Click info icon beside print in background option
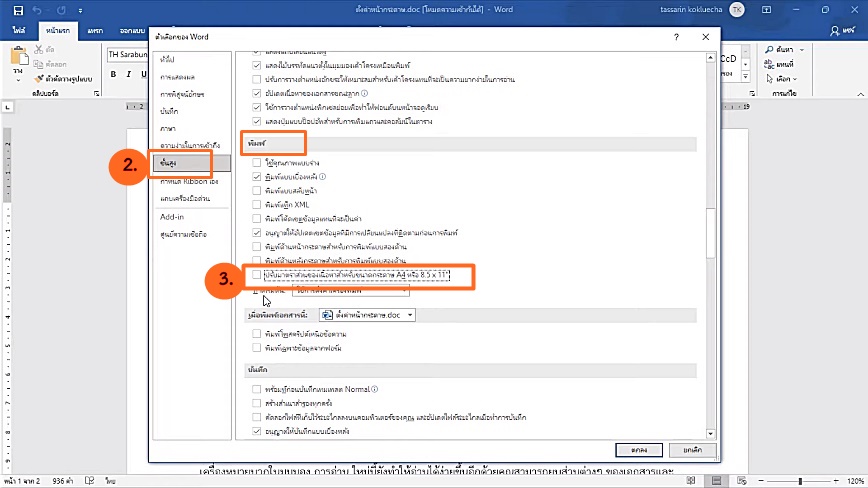868x488 pixels. pyautogui.click(x=322, y=176)
